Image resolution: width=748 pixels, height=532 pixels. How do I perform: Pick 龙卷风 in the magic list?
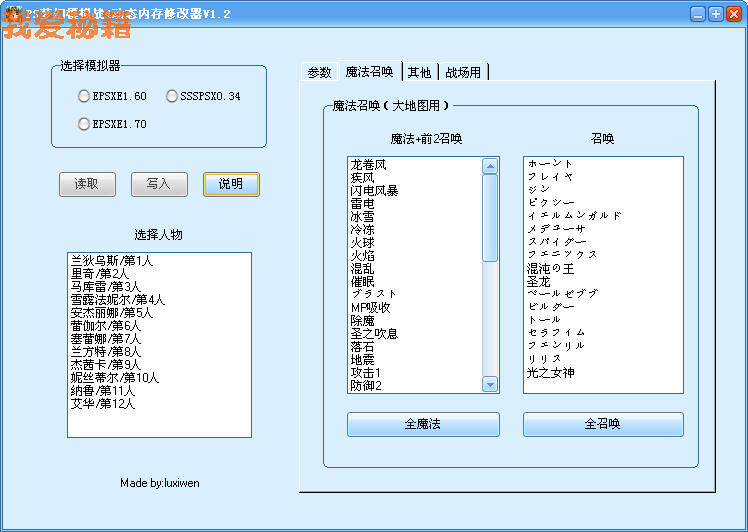click(368, 164)
